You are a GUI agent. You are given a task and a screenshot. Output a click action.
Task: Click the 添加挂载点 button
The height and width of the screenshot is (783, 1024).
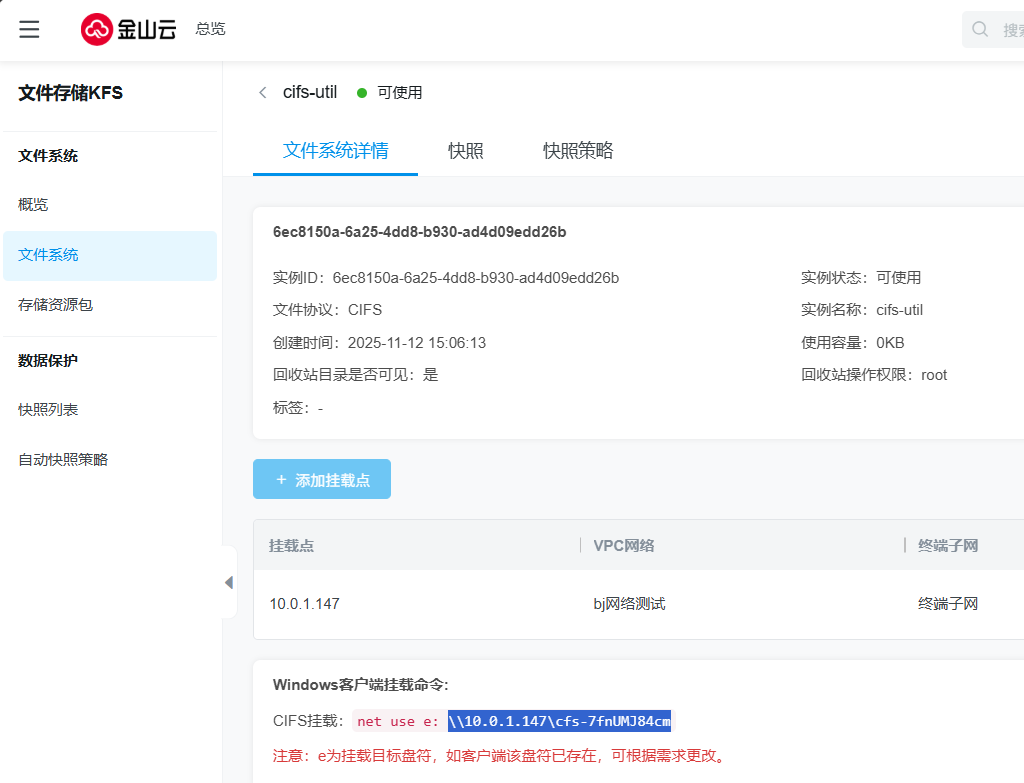click(x=322, y=480)
